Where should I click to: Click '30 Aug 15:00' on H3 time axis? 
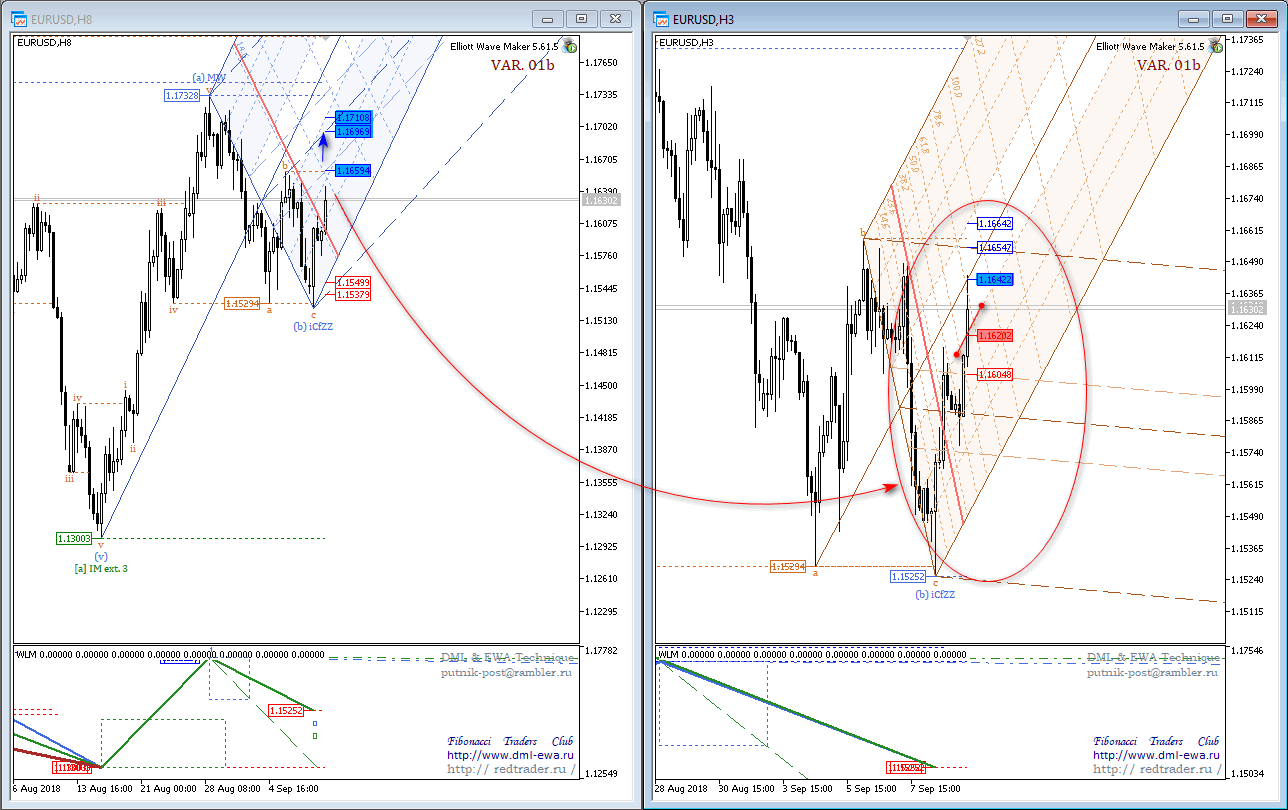coord(747,788)
